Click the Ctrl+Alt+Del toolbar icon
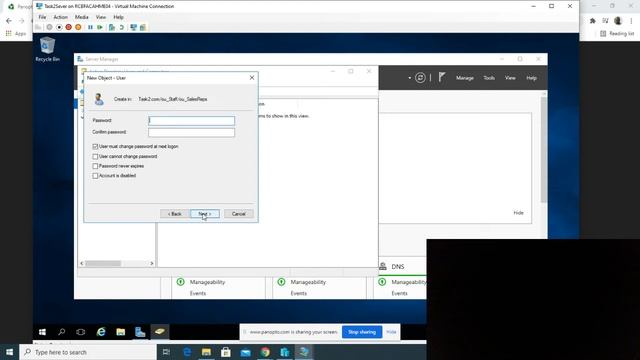The image size is (640, 360). coord(38,27)
